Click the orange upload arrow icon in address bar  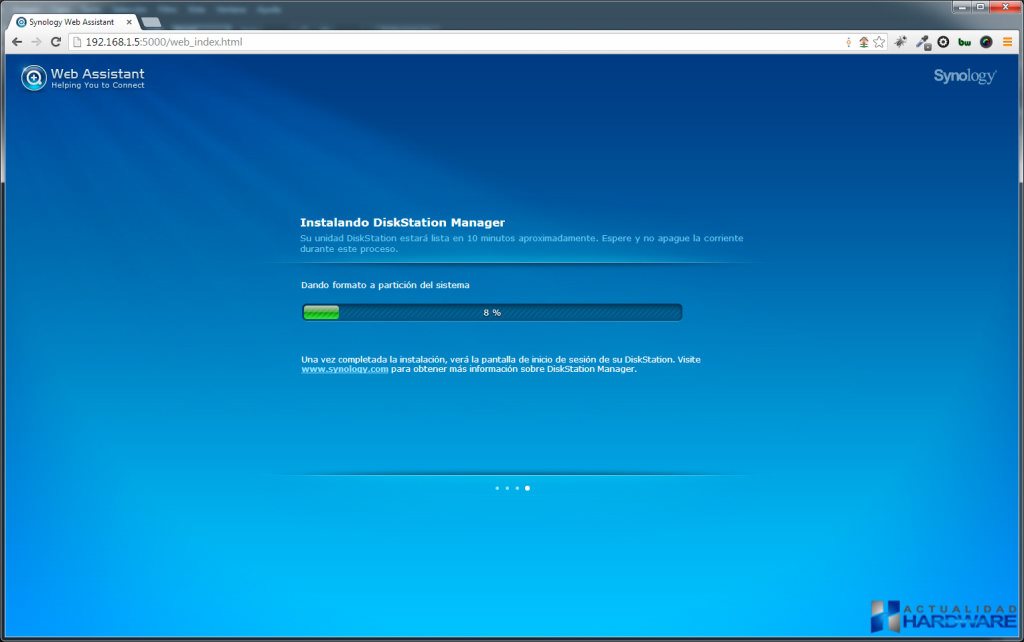coord(863,42)
